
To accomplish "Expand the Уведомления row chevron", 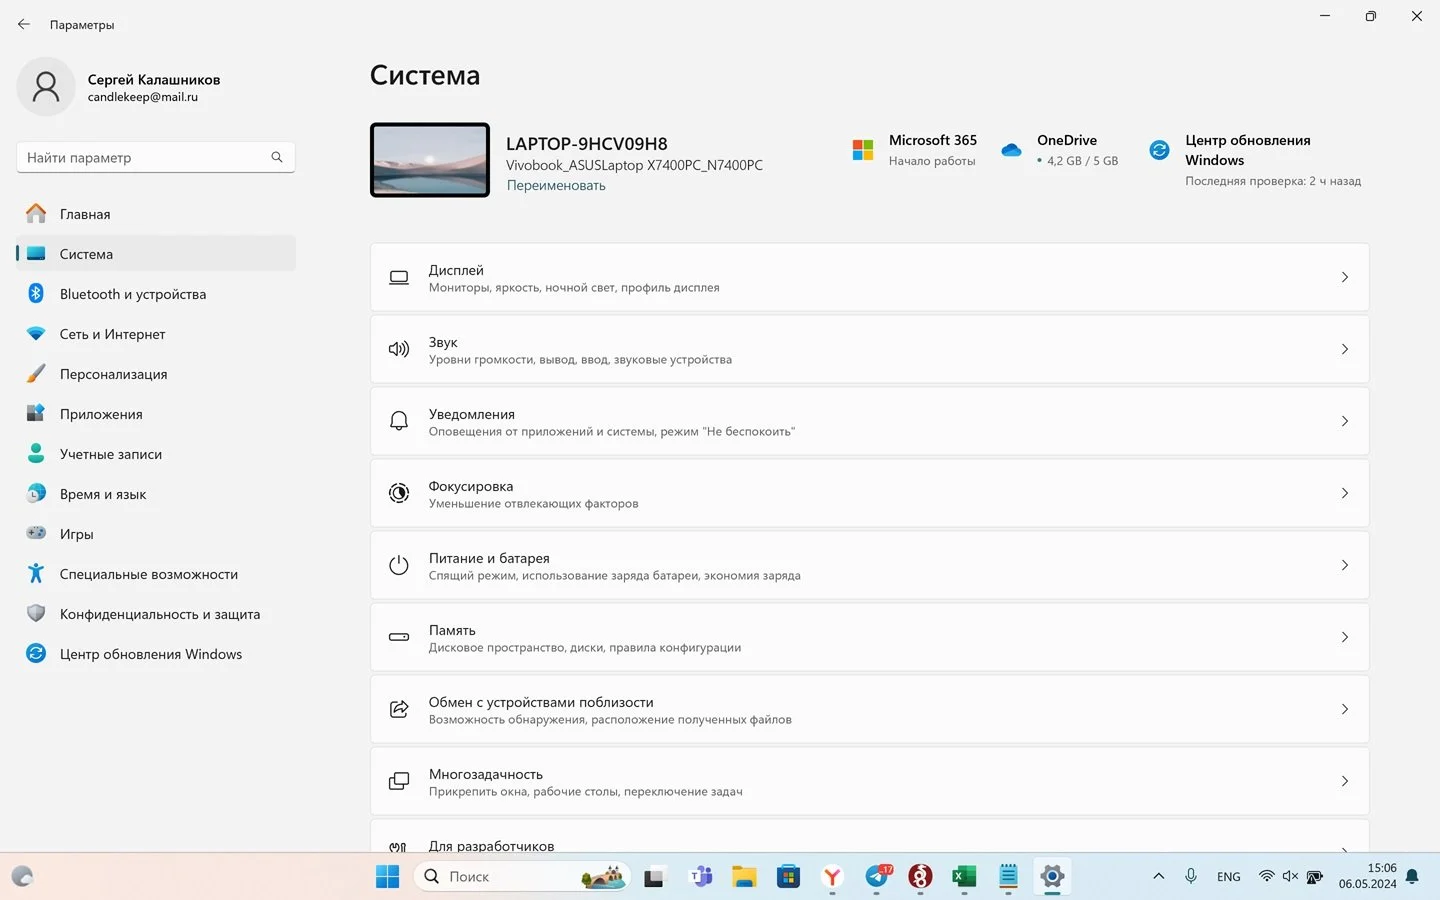I will pos(1345,421).
